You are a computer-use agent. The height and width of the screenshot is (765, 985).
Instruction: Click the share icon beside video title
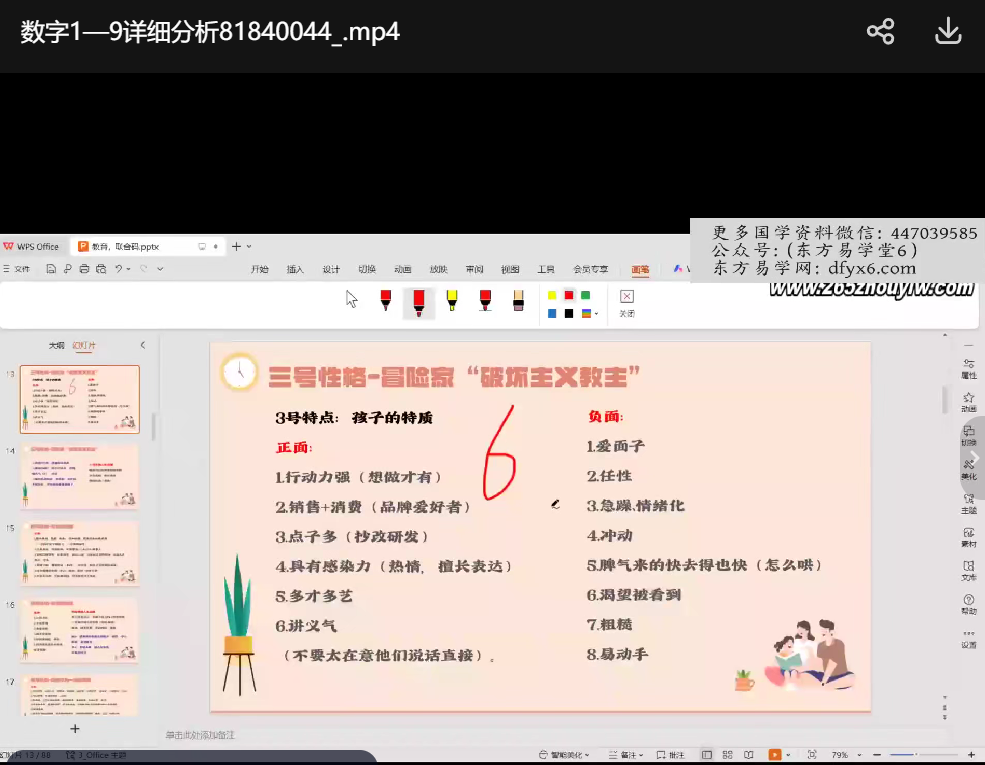click(x=880, y=32)
